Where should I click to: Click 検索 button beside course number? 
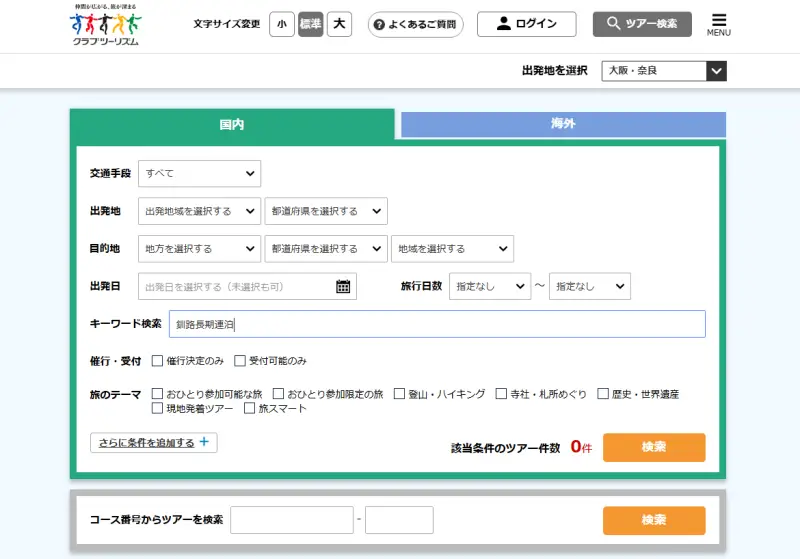pos(654,520)
